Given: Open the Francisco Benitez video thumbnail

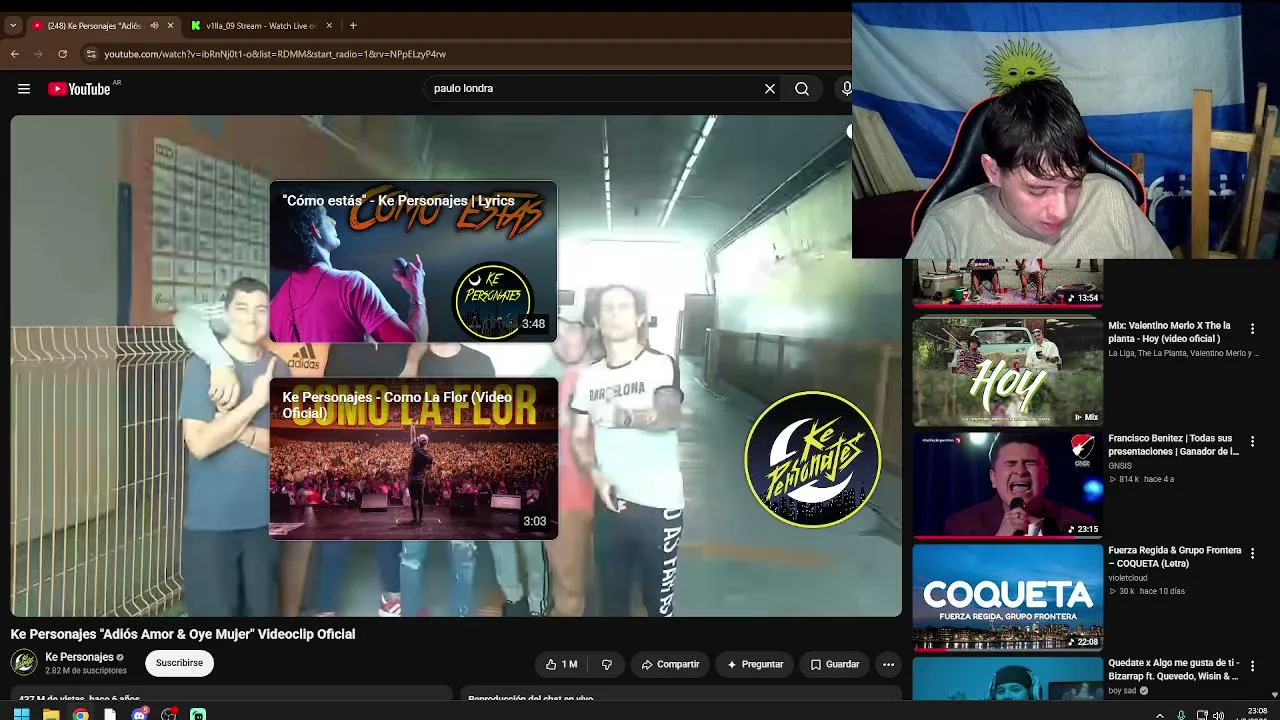Looking at the screenshot, I should pos(1008,485).
